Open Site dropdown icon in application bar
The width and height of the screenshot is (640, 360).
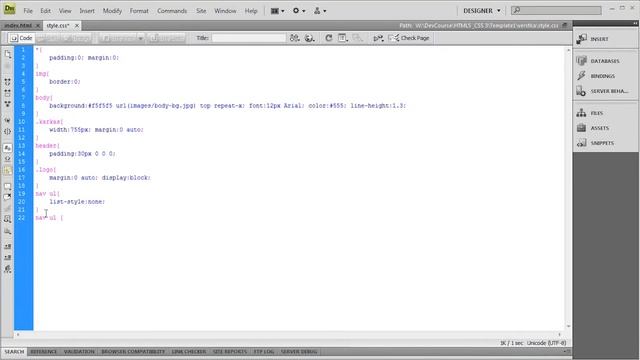[x=320, y=11]
